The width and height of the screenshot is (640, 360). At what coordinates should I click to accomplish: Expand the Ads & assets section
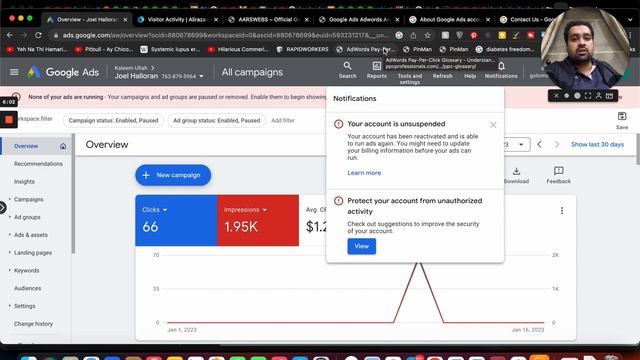pos(10,235)
